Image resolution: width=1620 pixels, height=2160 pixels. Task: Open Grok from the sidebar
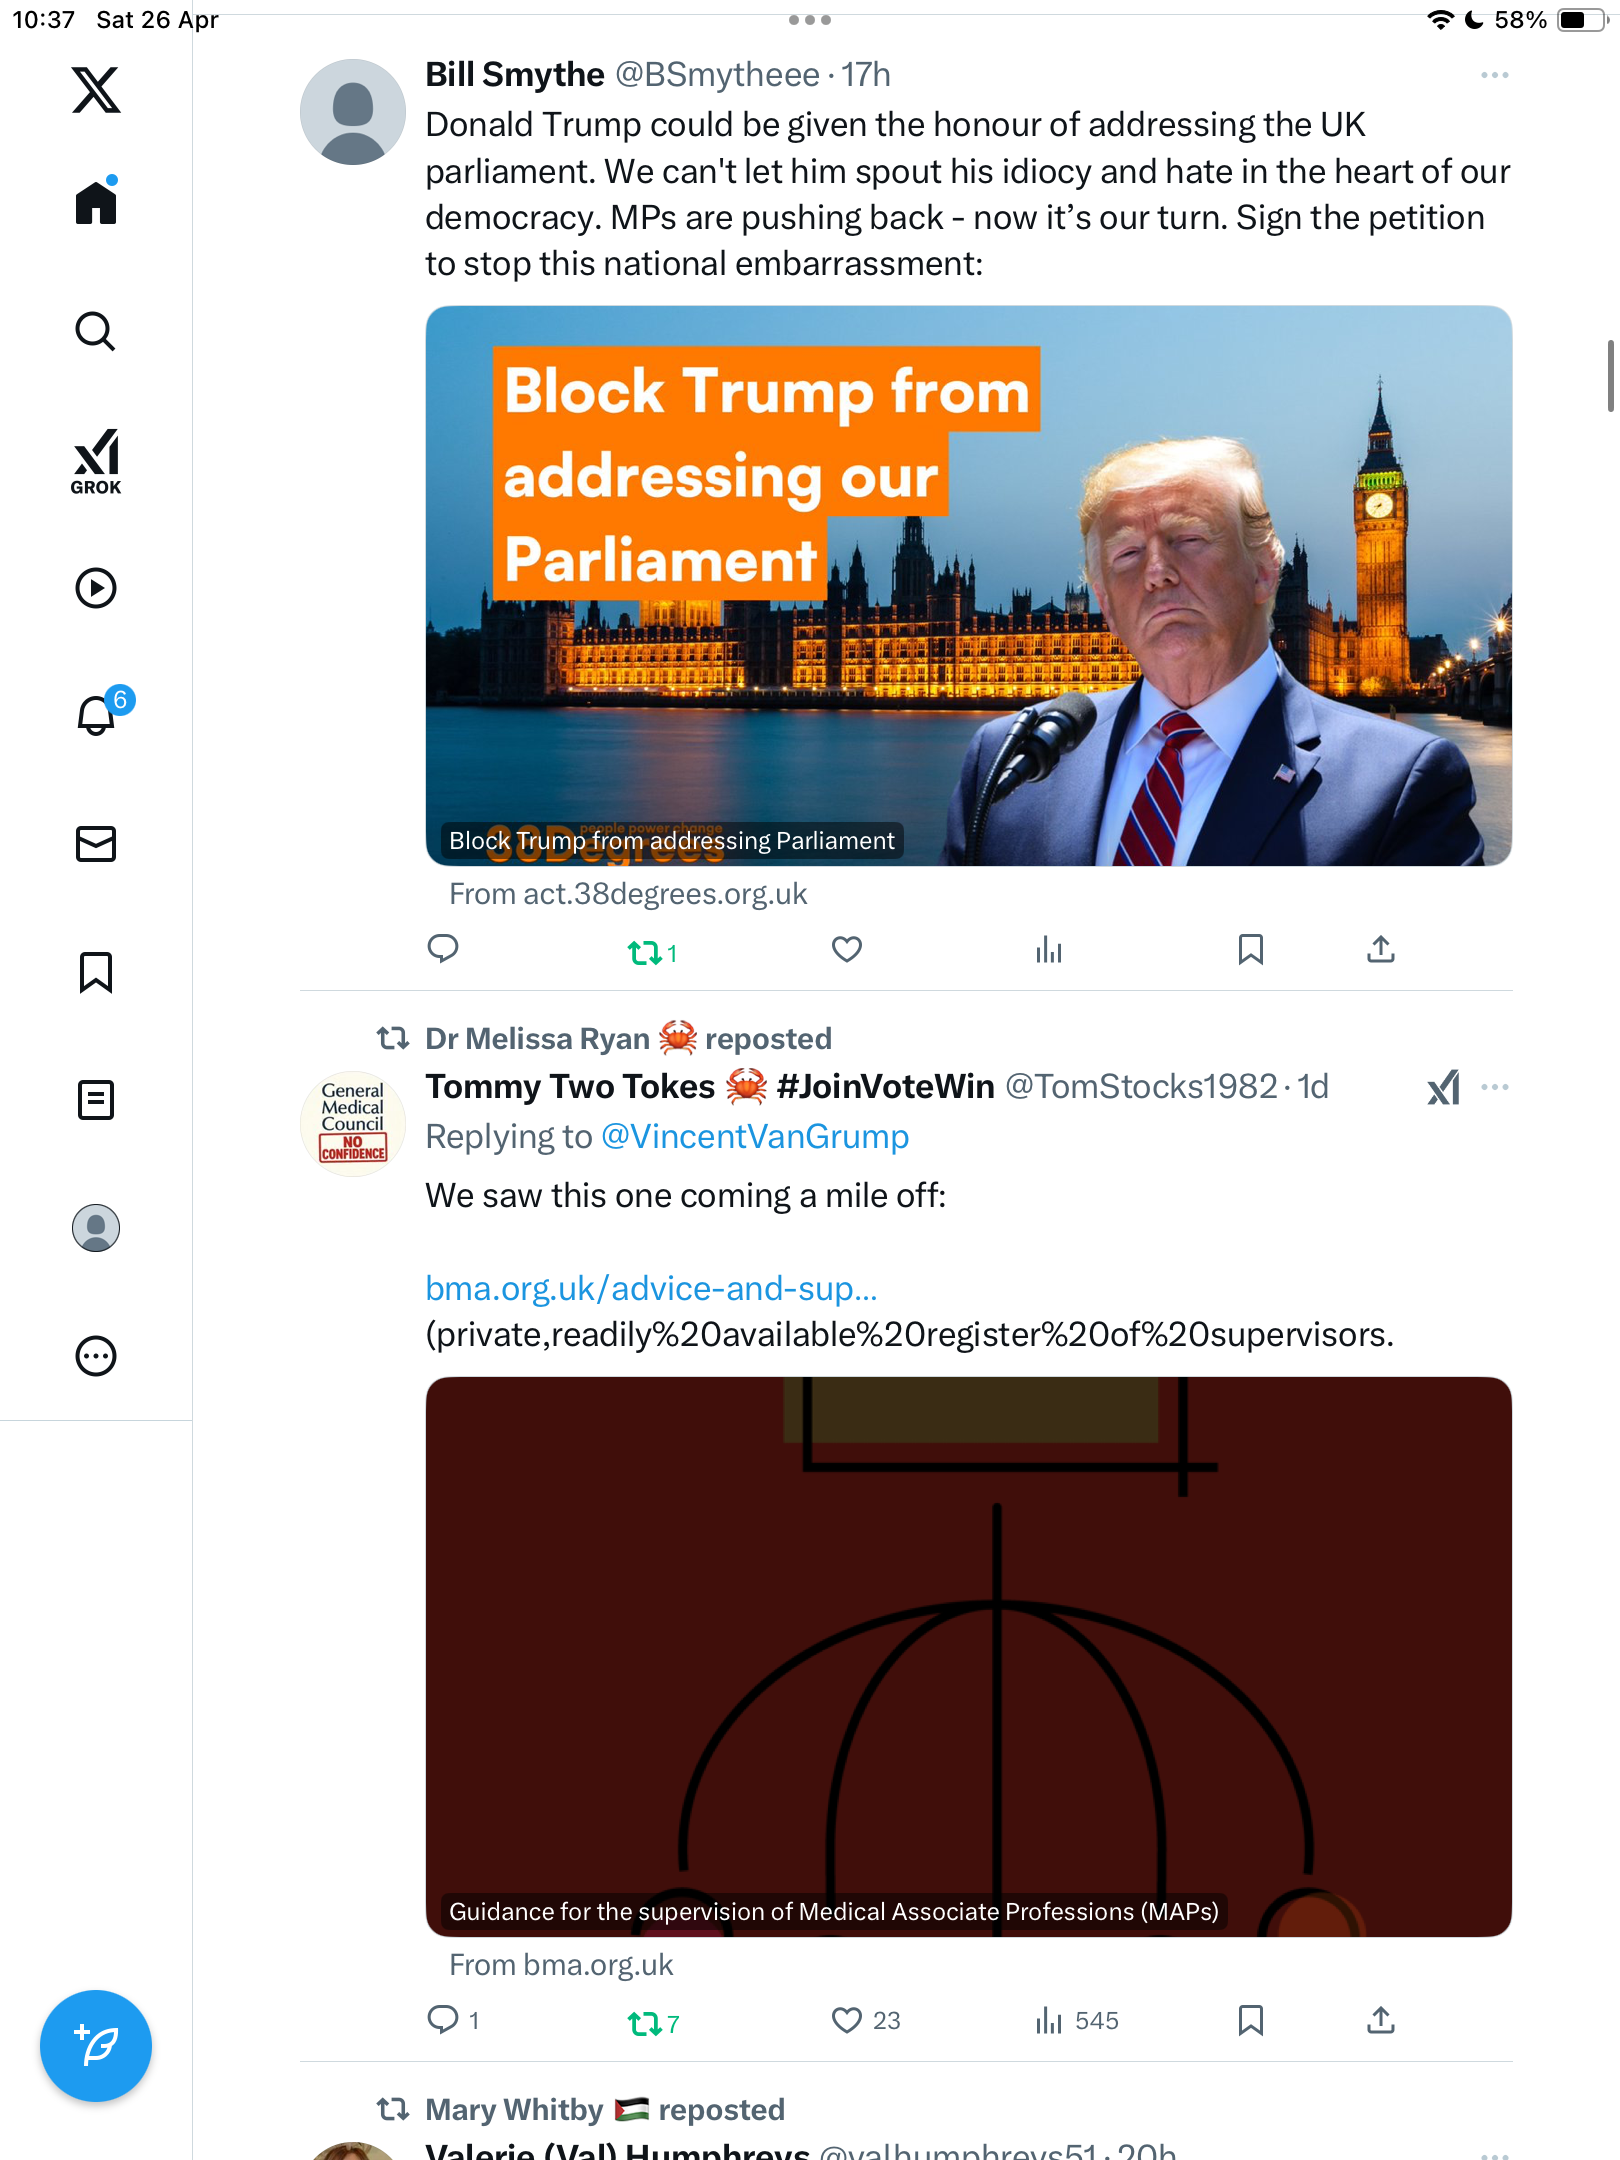click(x=96, y=461)
